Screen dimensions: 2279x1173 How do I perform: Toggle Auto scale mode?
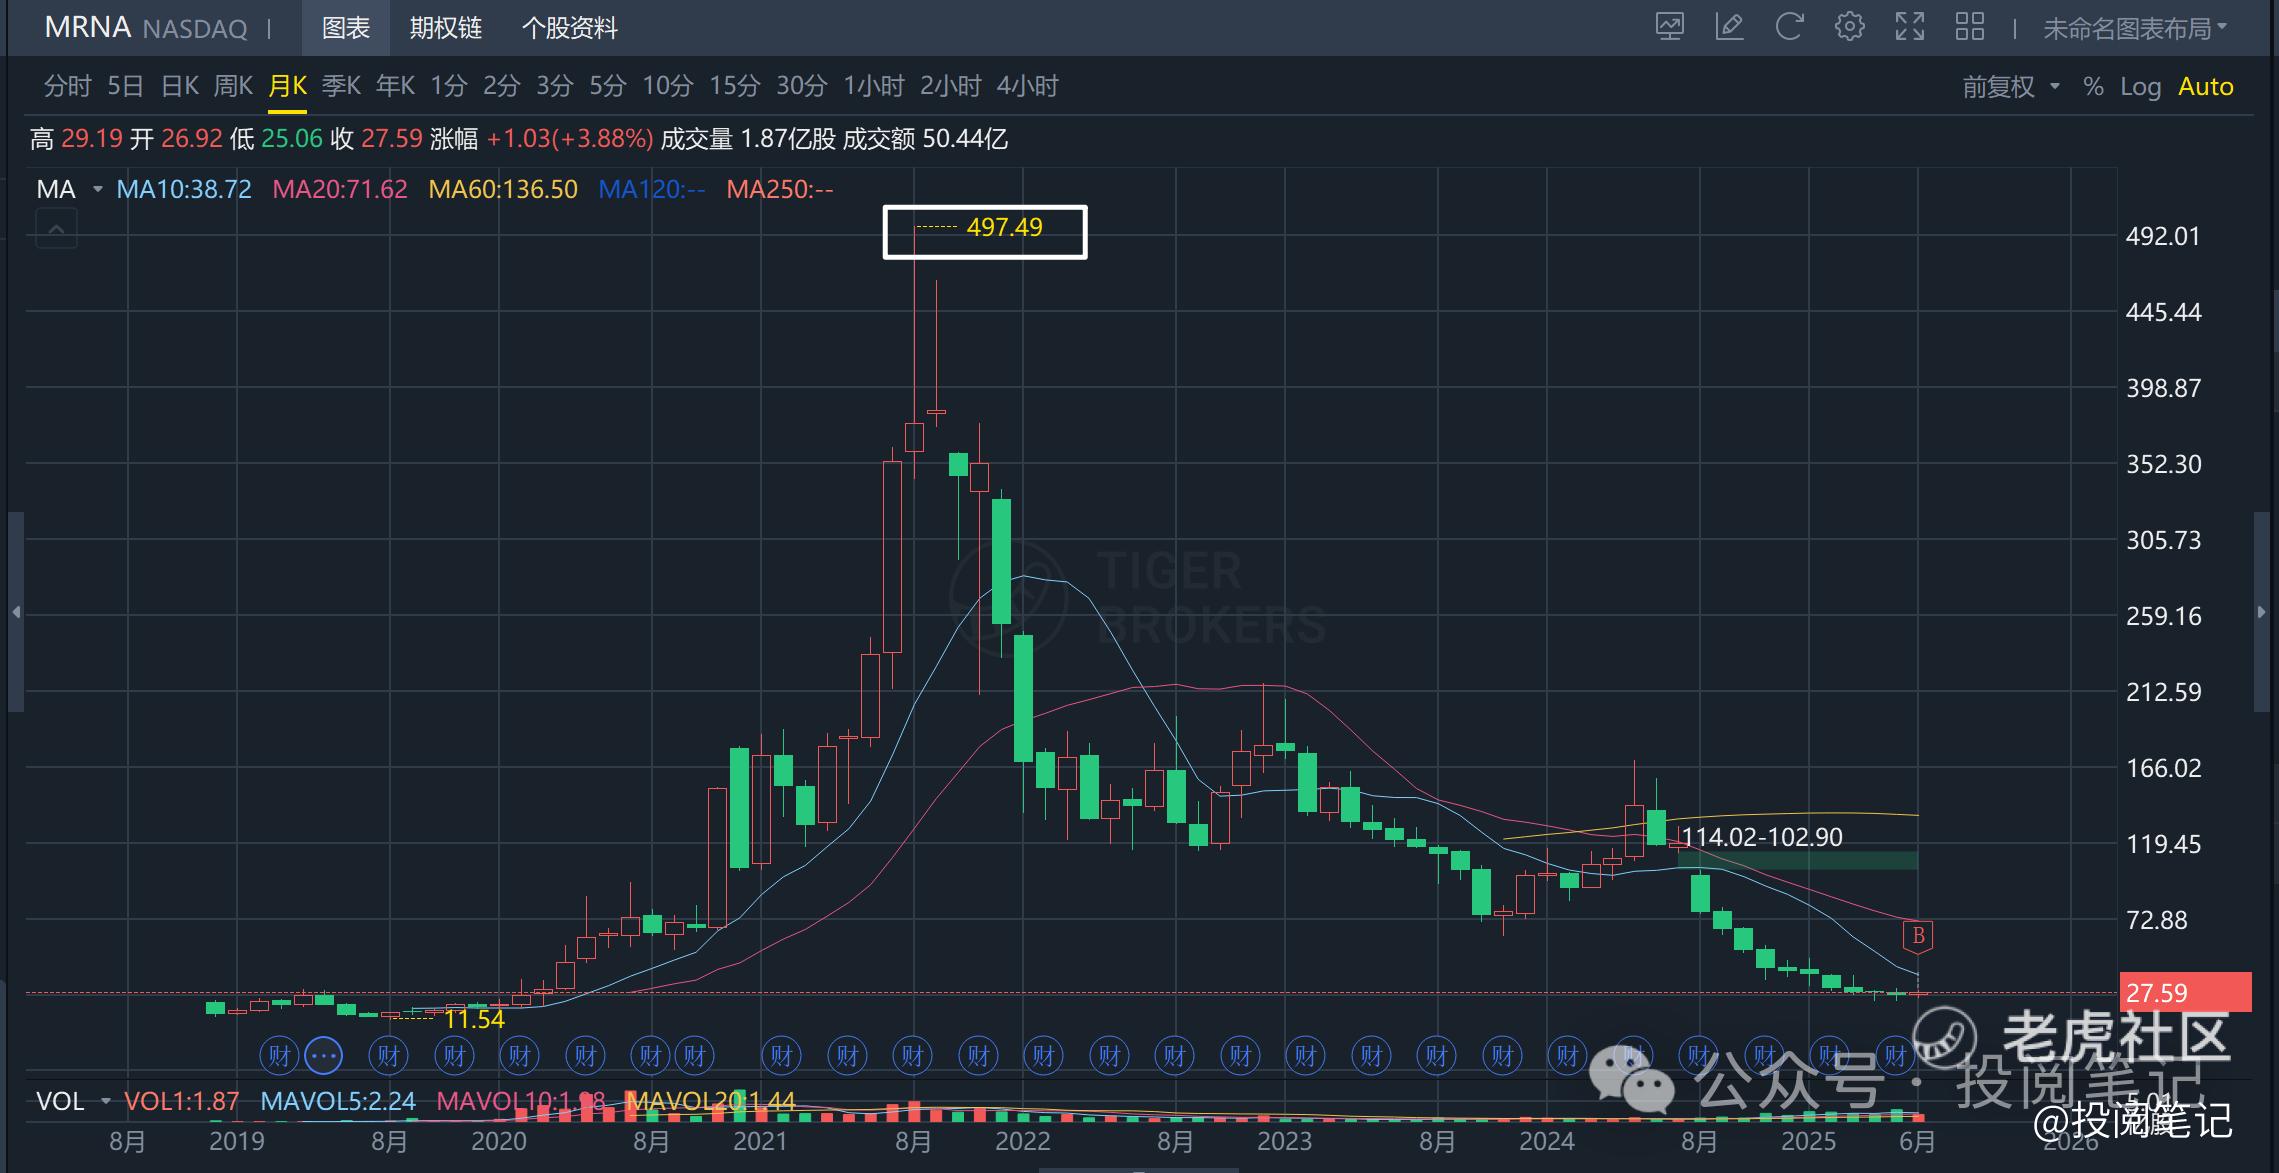tap(2205, 86)
